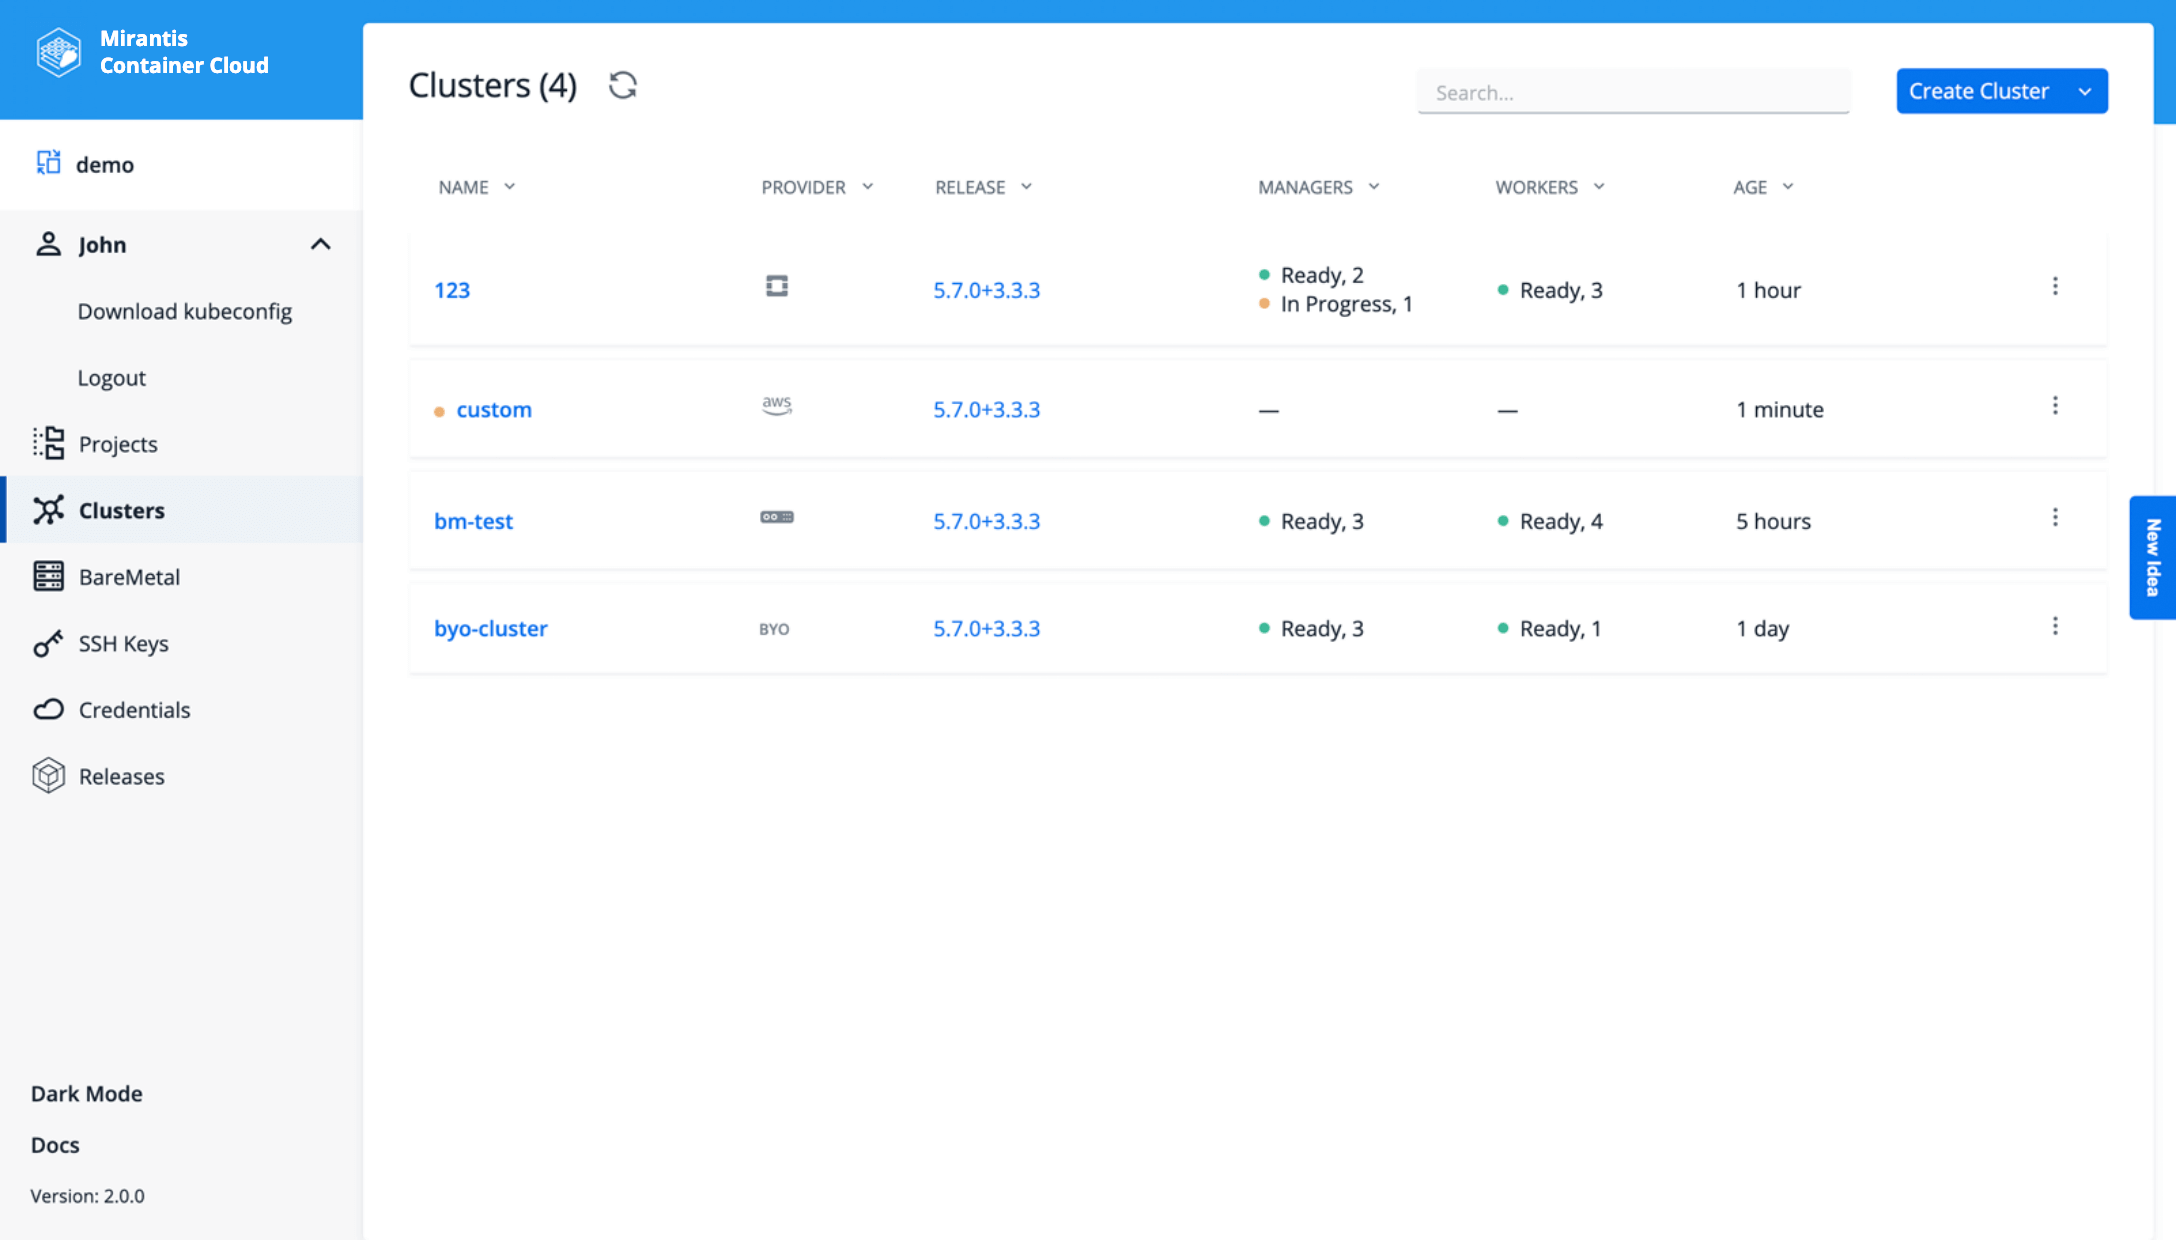Open the kebab menu for the 123 cluster
The height and width of the screenshot is (1240, 2176).
point(2055,287)
